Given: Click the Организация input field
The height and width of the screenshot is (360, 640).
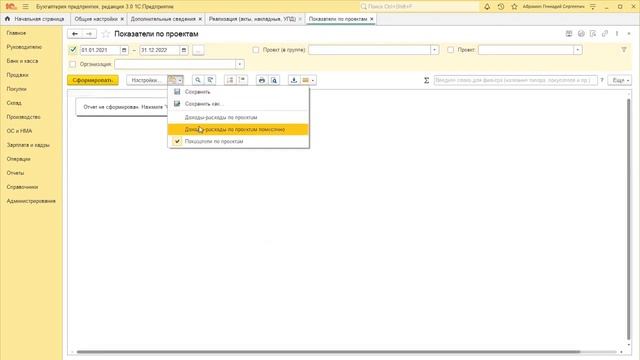Looking at the screenshot, I should [175, 64].
